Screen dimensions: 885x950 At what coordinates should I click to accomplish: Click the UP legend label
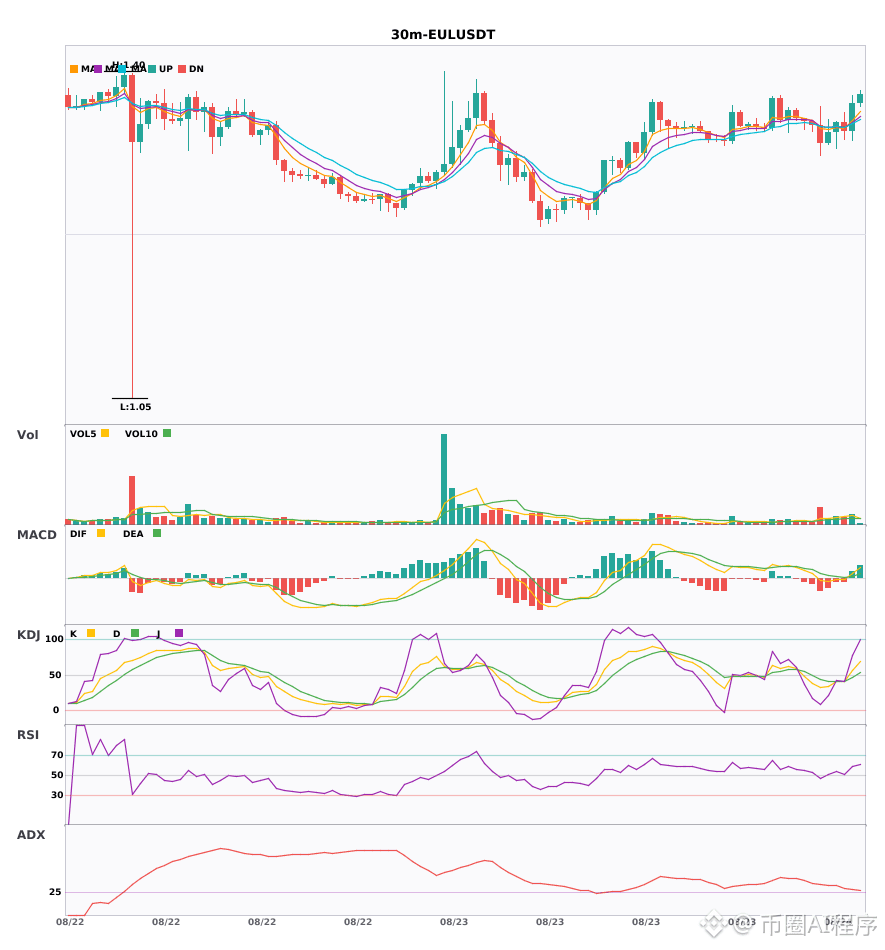coord(166,69)
